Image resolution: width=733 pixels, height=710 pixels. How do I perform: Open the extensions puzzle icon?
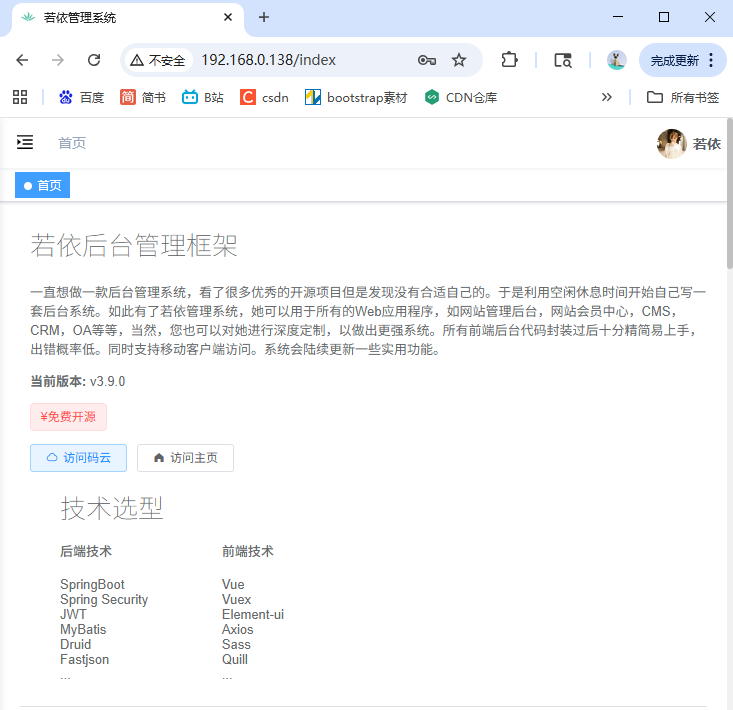coord(509,60)
